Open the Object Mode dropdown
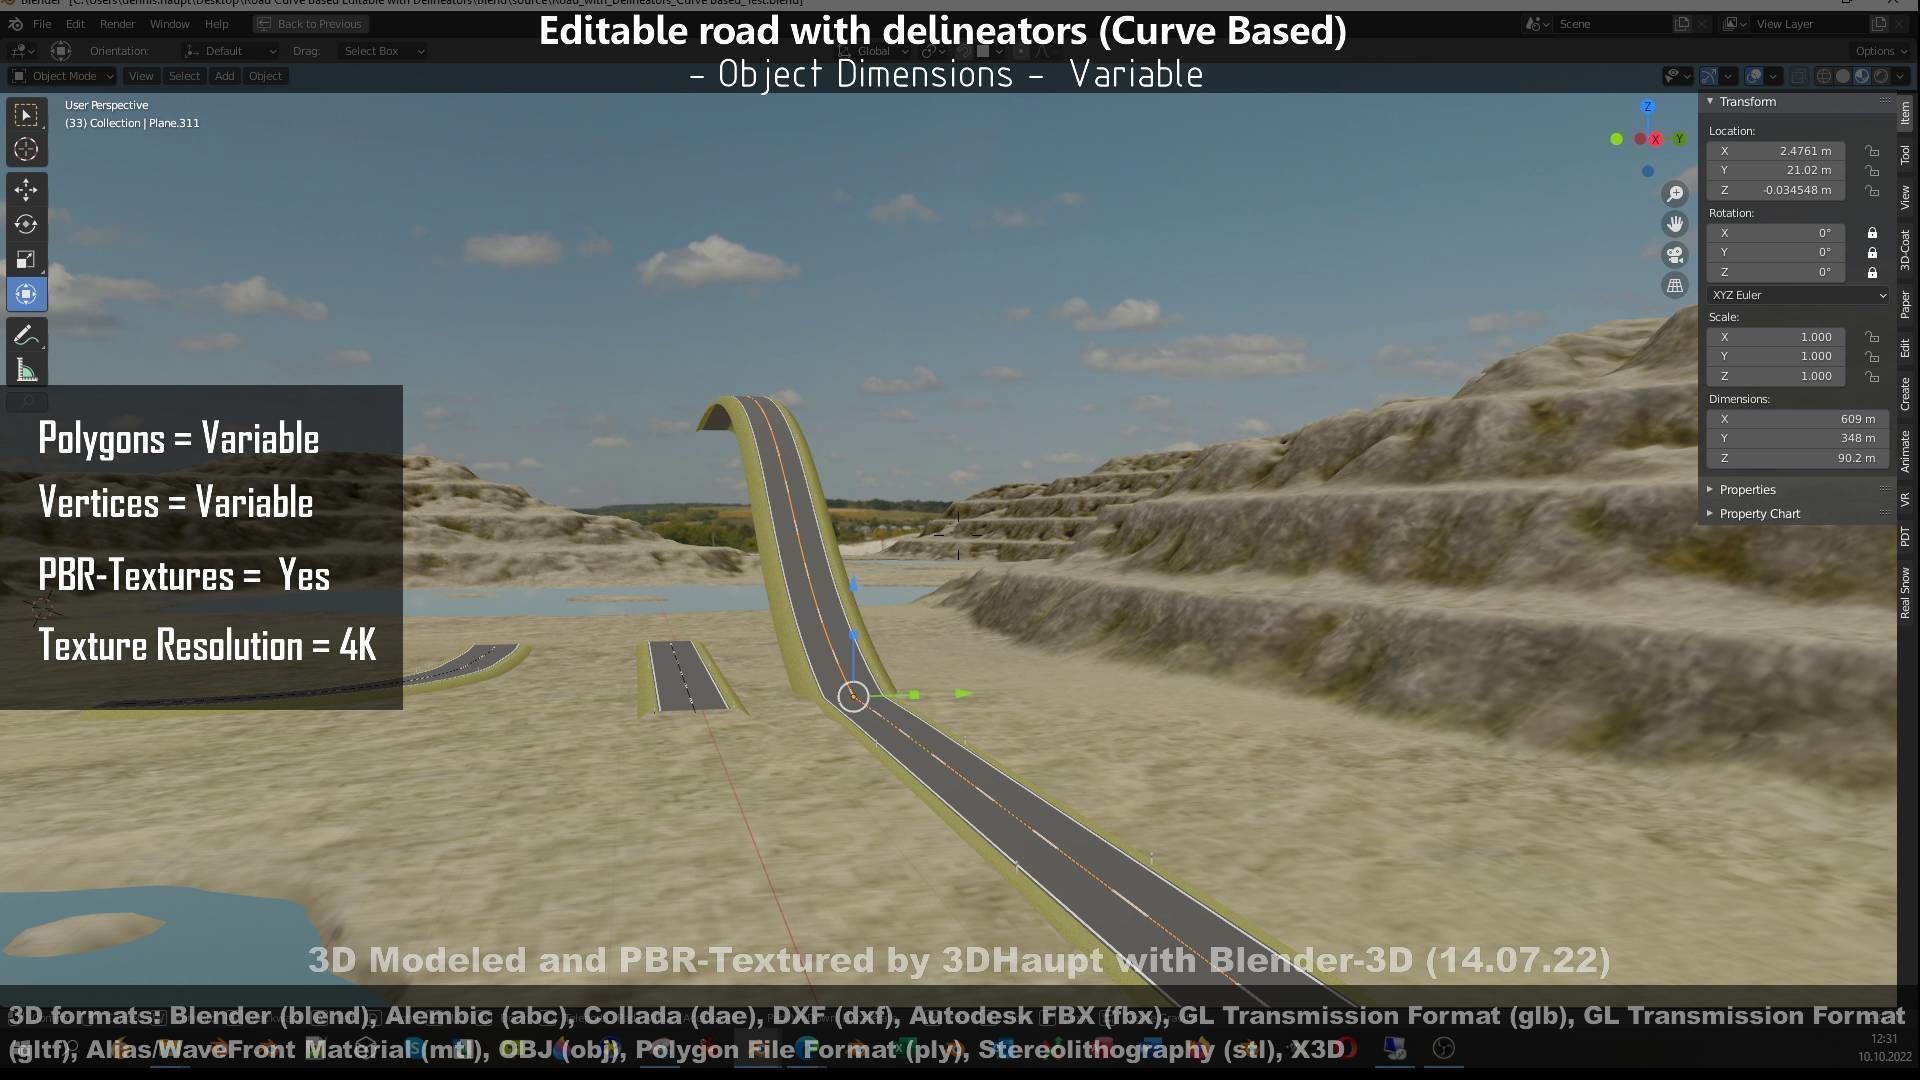The image size is (1920, 1080). 63,76
